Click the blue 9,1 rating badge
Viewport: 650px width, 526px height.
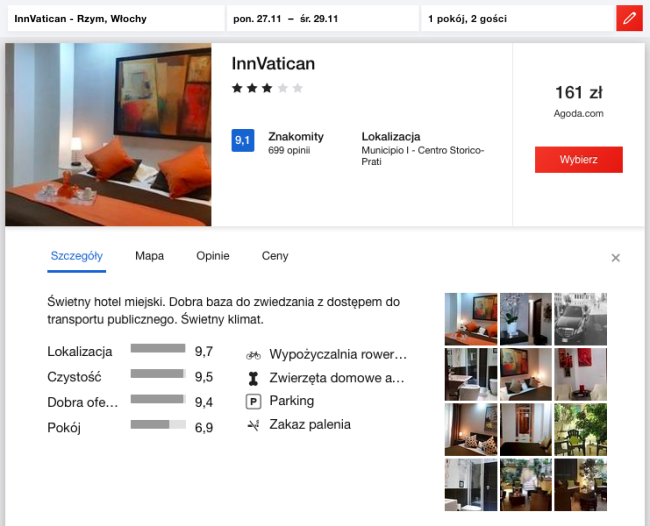pos(243,141)
